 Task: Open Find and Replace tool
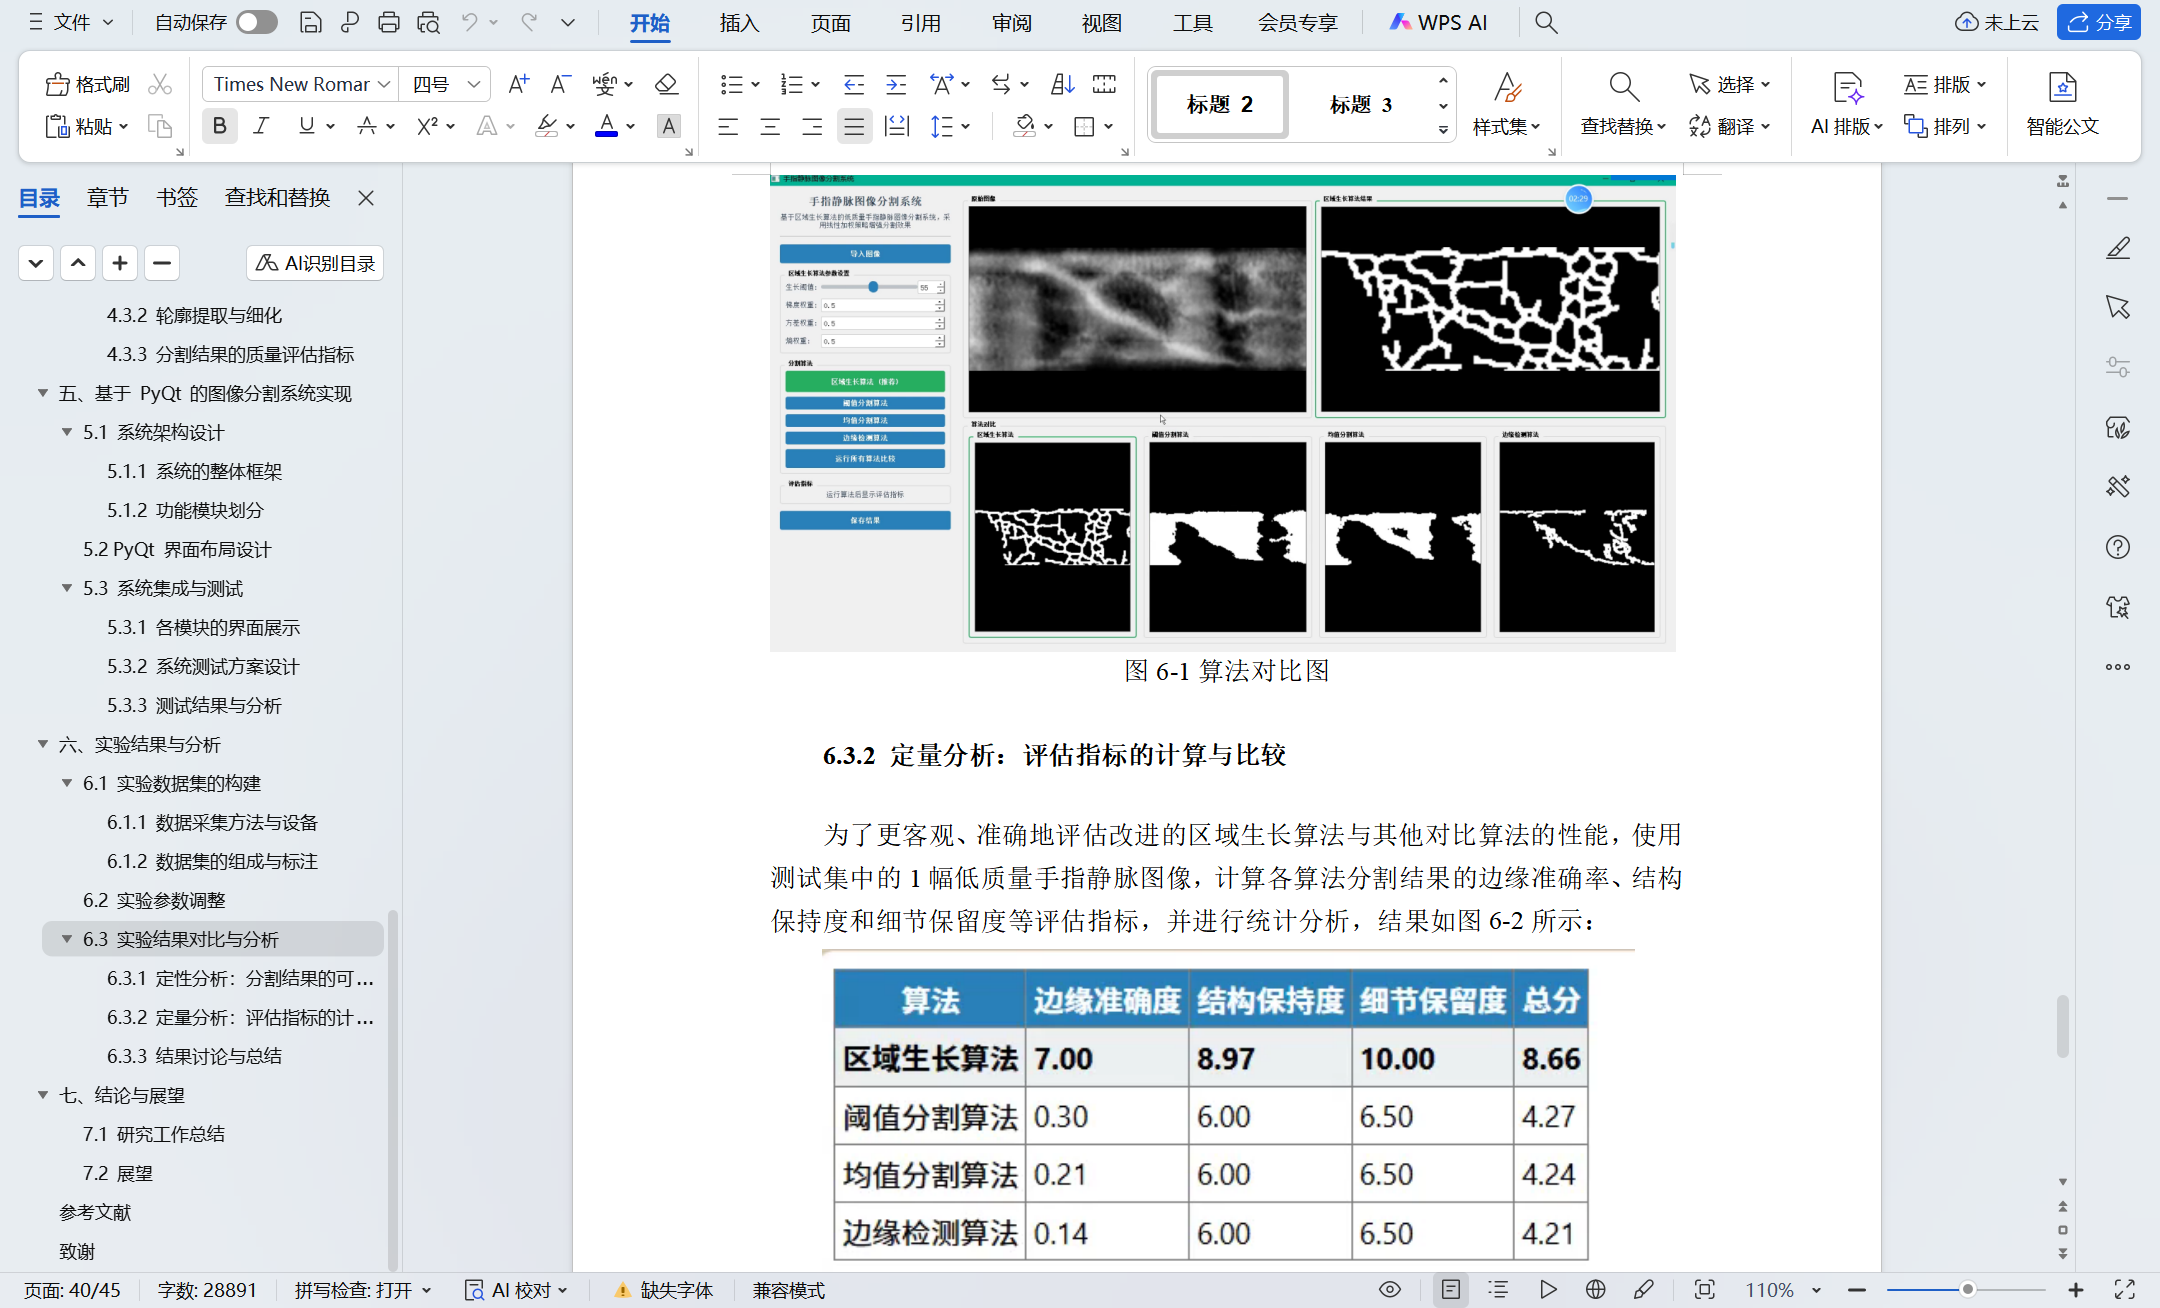point(1623,104)
